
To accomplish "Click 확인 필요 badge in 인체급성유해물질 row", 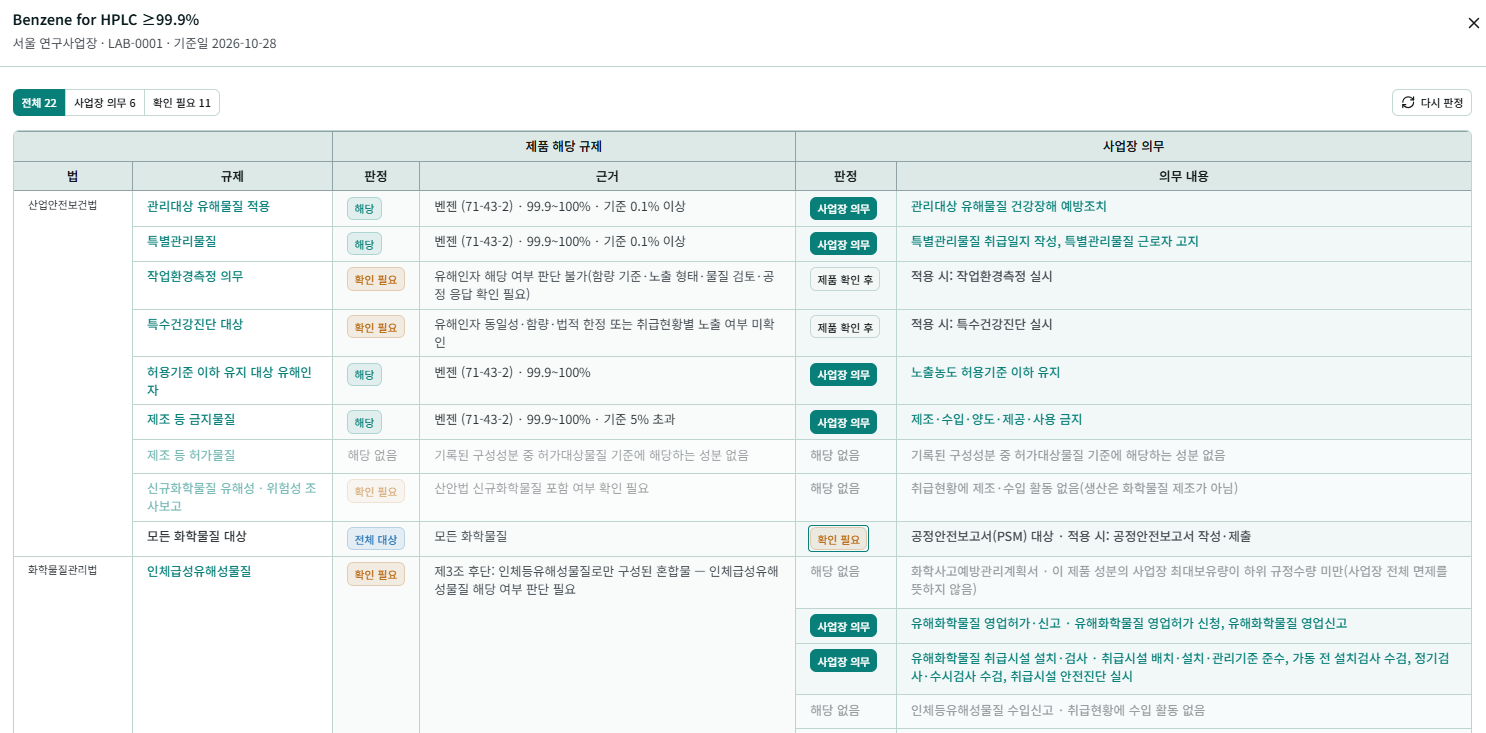I will 376,574.
